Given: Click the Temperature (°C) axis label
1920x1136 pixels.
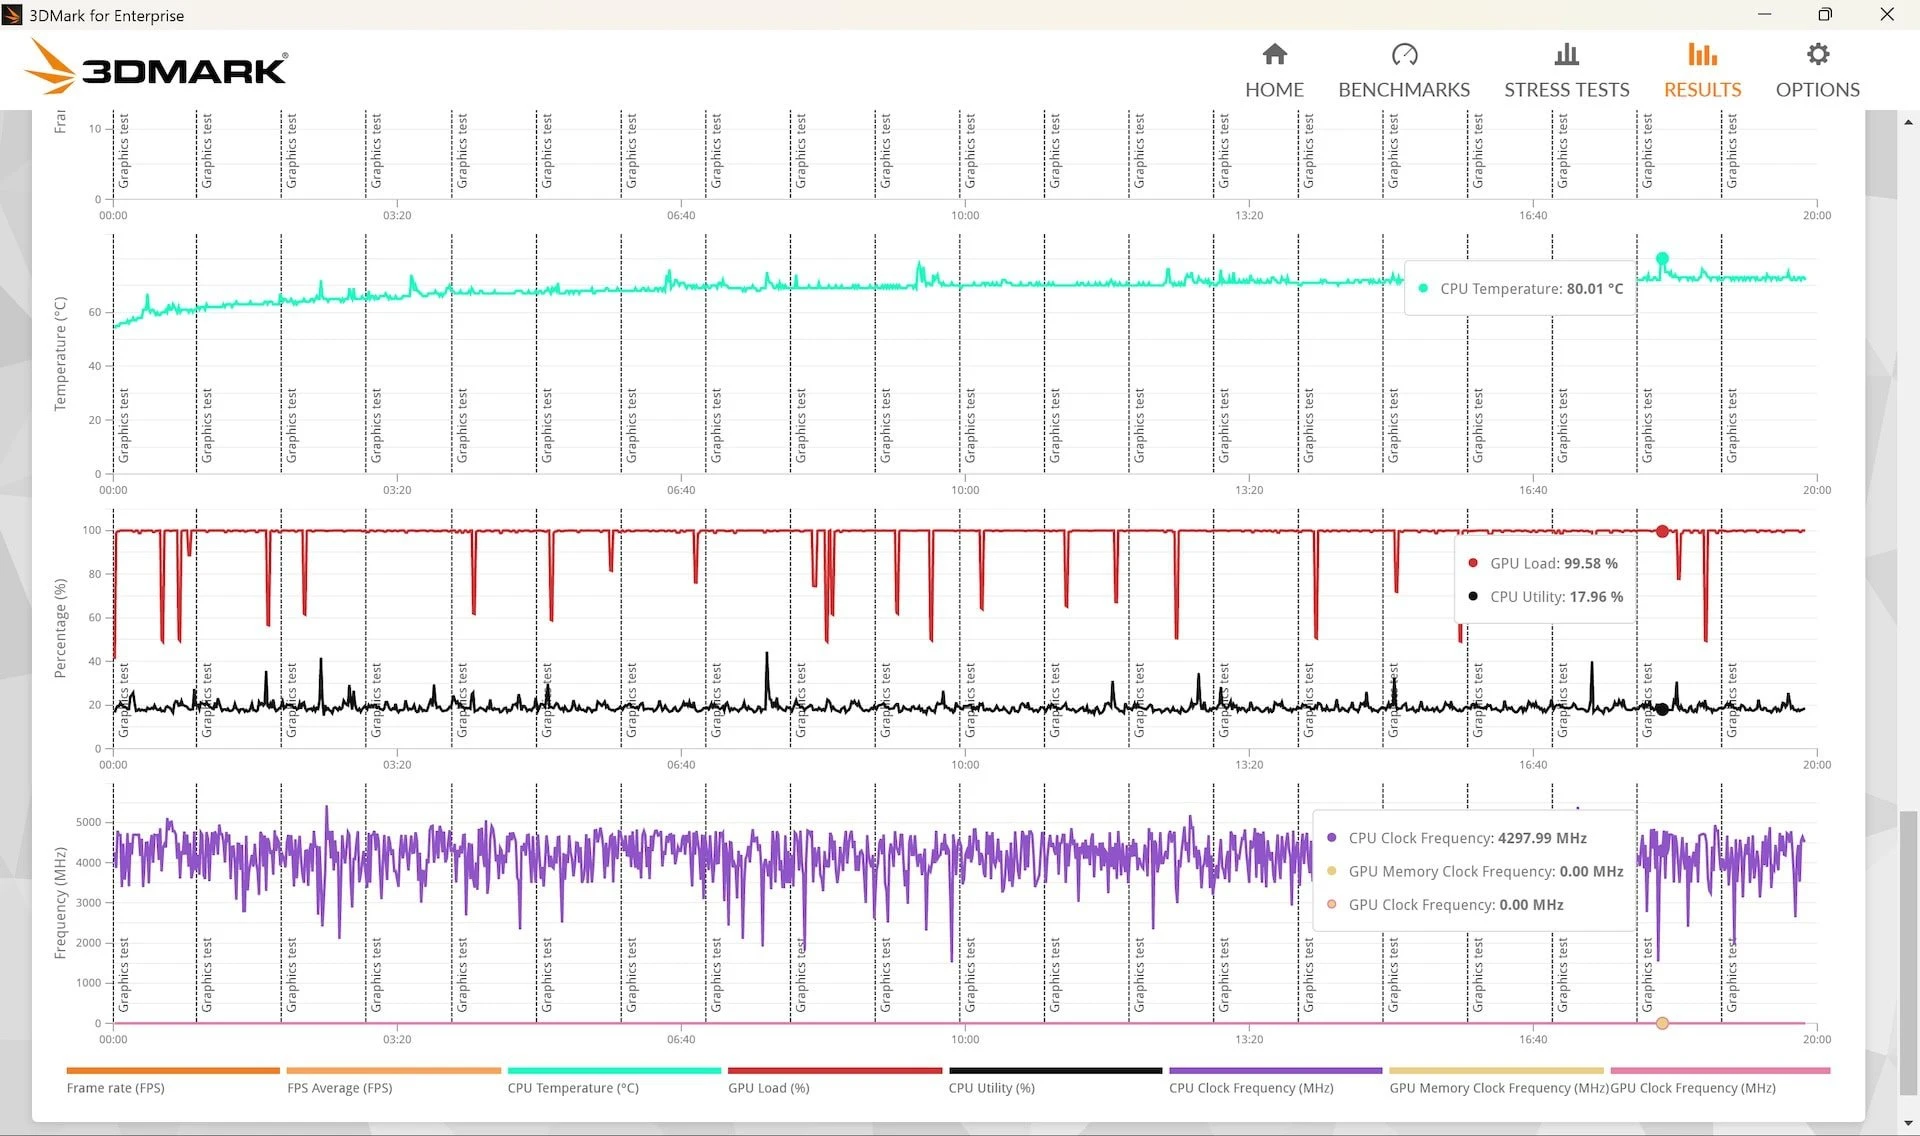Looking at the screenshot, I should pos(60,353).
